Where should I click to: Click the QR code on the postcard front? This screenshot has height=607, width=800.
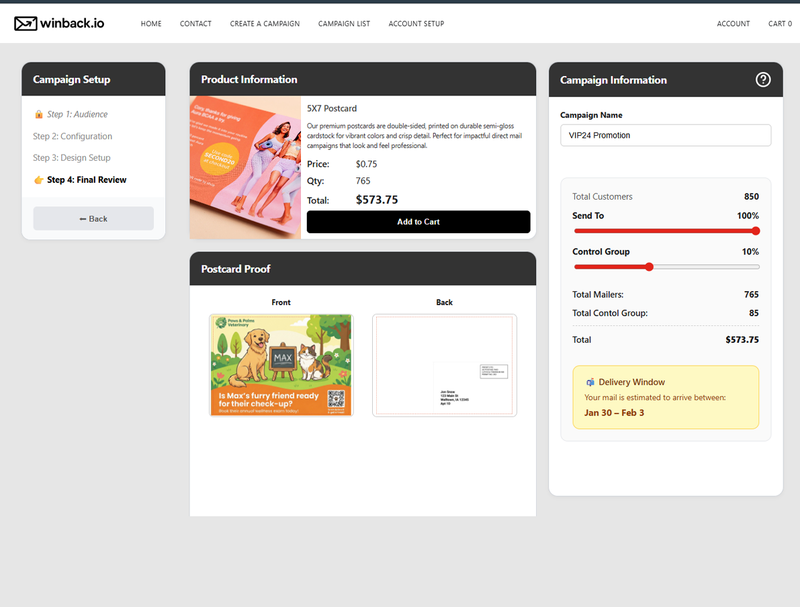point(336,399)
